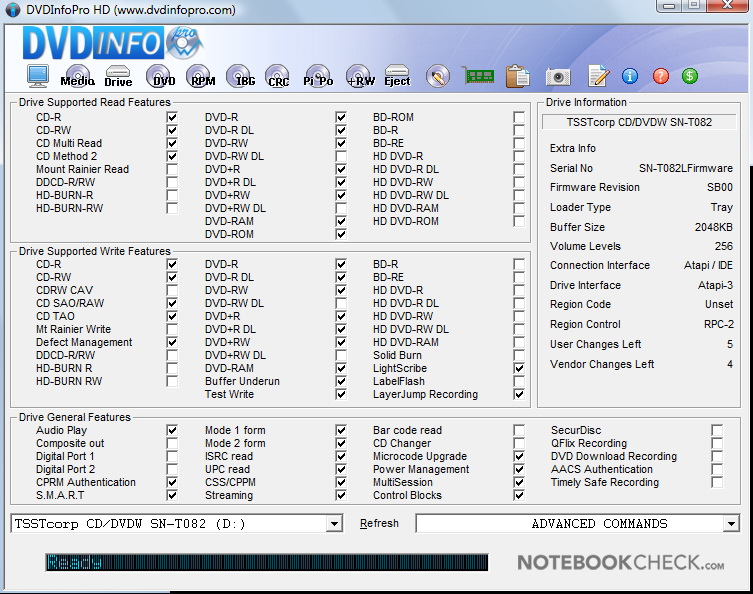Toggle Audio Play checkbox
This screenshot has width=753, height=594.
point(172,430)
